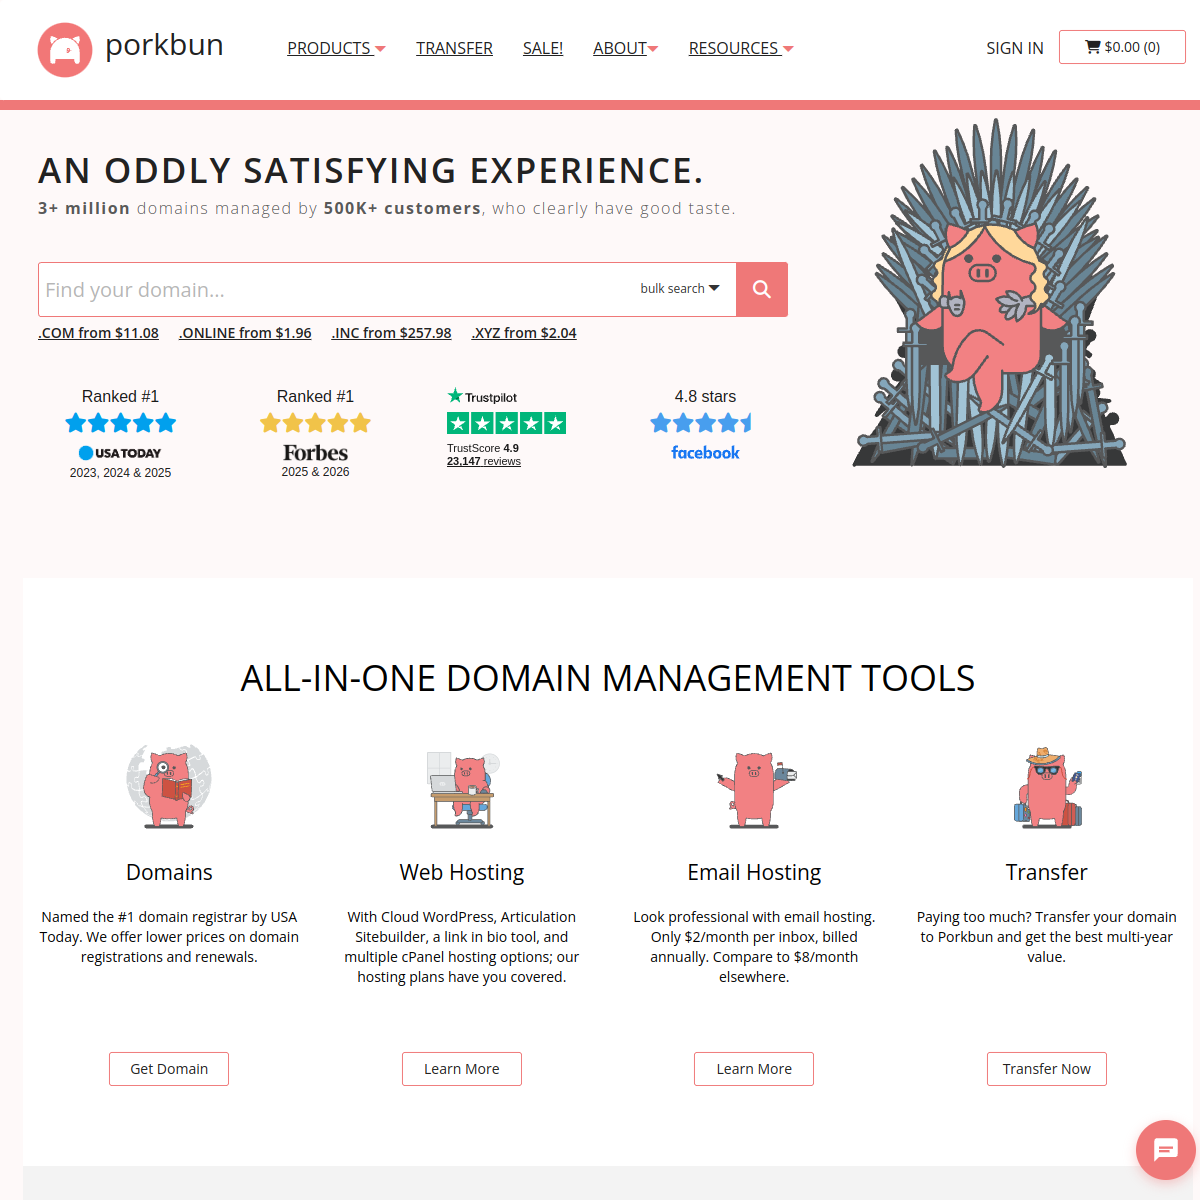This screenshot has width=1200, height=1200.
Task: Click the .COM from $11.08 link
Action: (x=98, y=332)
